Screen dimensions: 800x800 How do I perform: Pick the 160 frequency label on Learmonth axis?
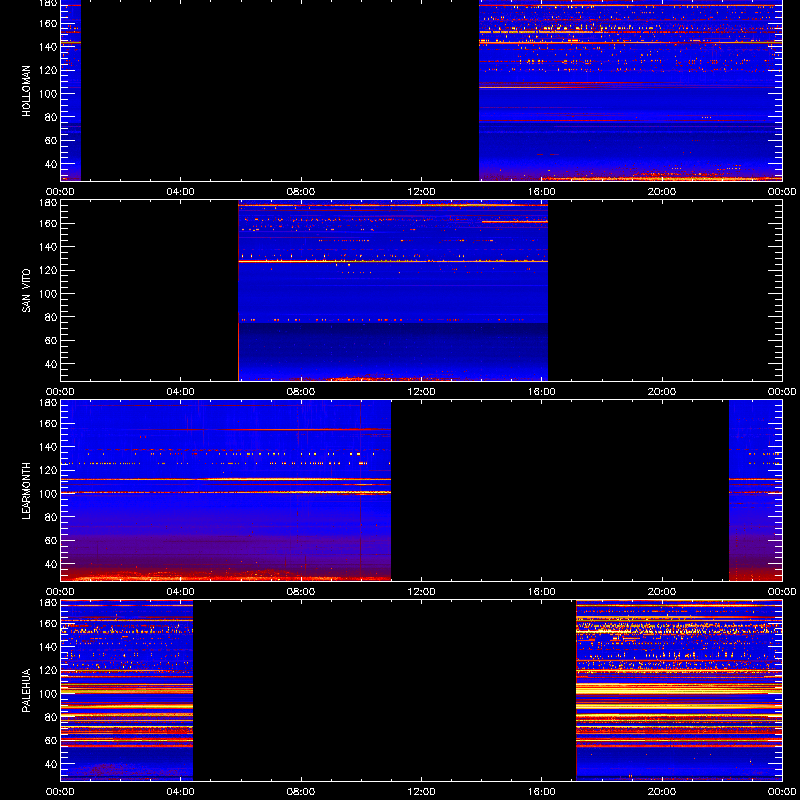coord(48,423)
